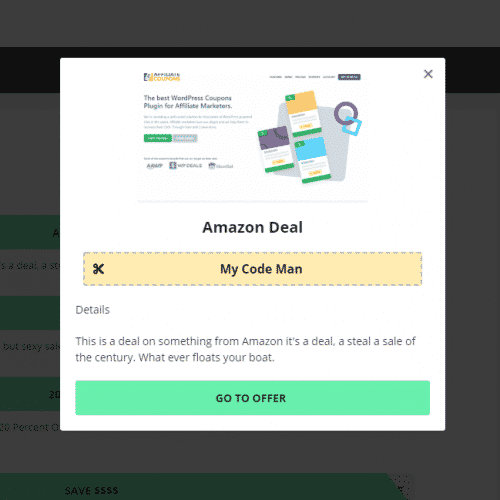Click the deal description paragraph
This screenshot has width=500, height=500.
tap(245, 349)
